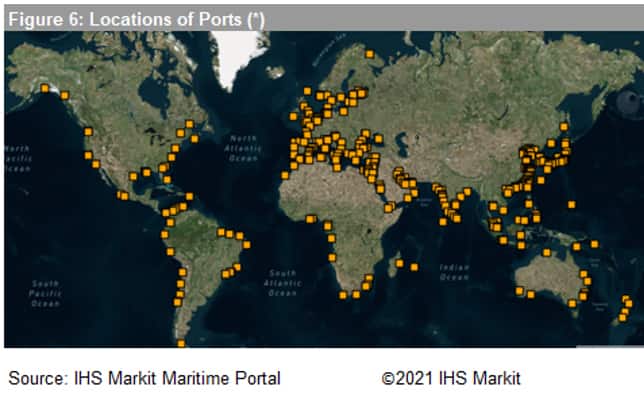Select the North Atlantic Ocean label

(x=243, y=148)
